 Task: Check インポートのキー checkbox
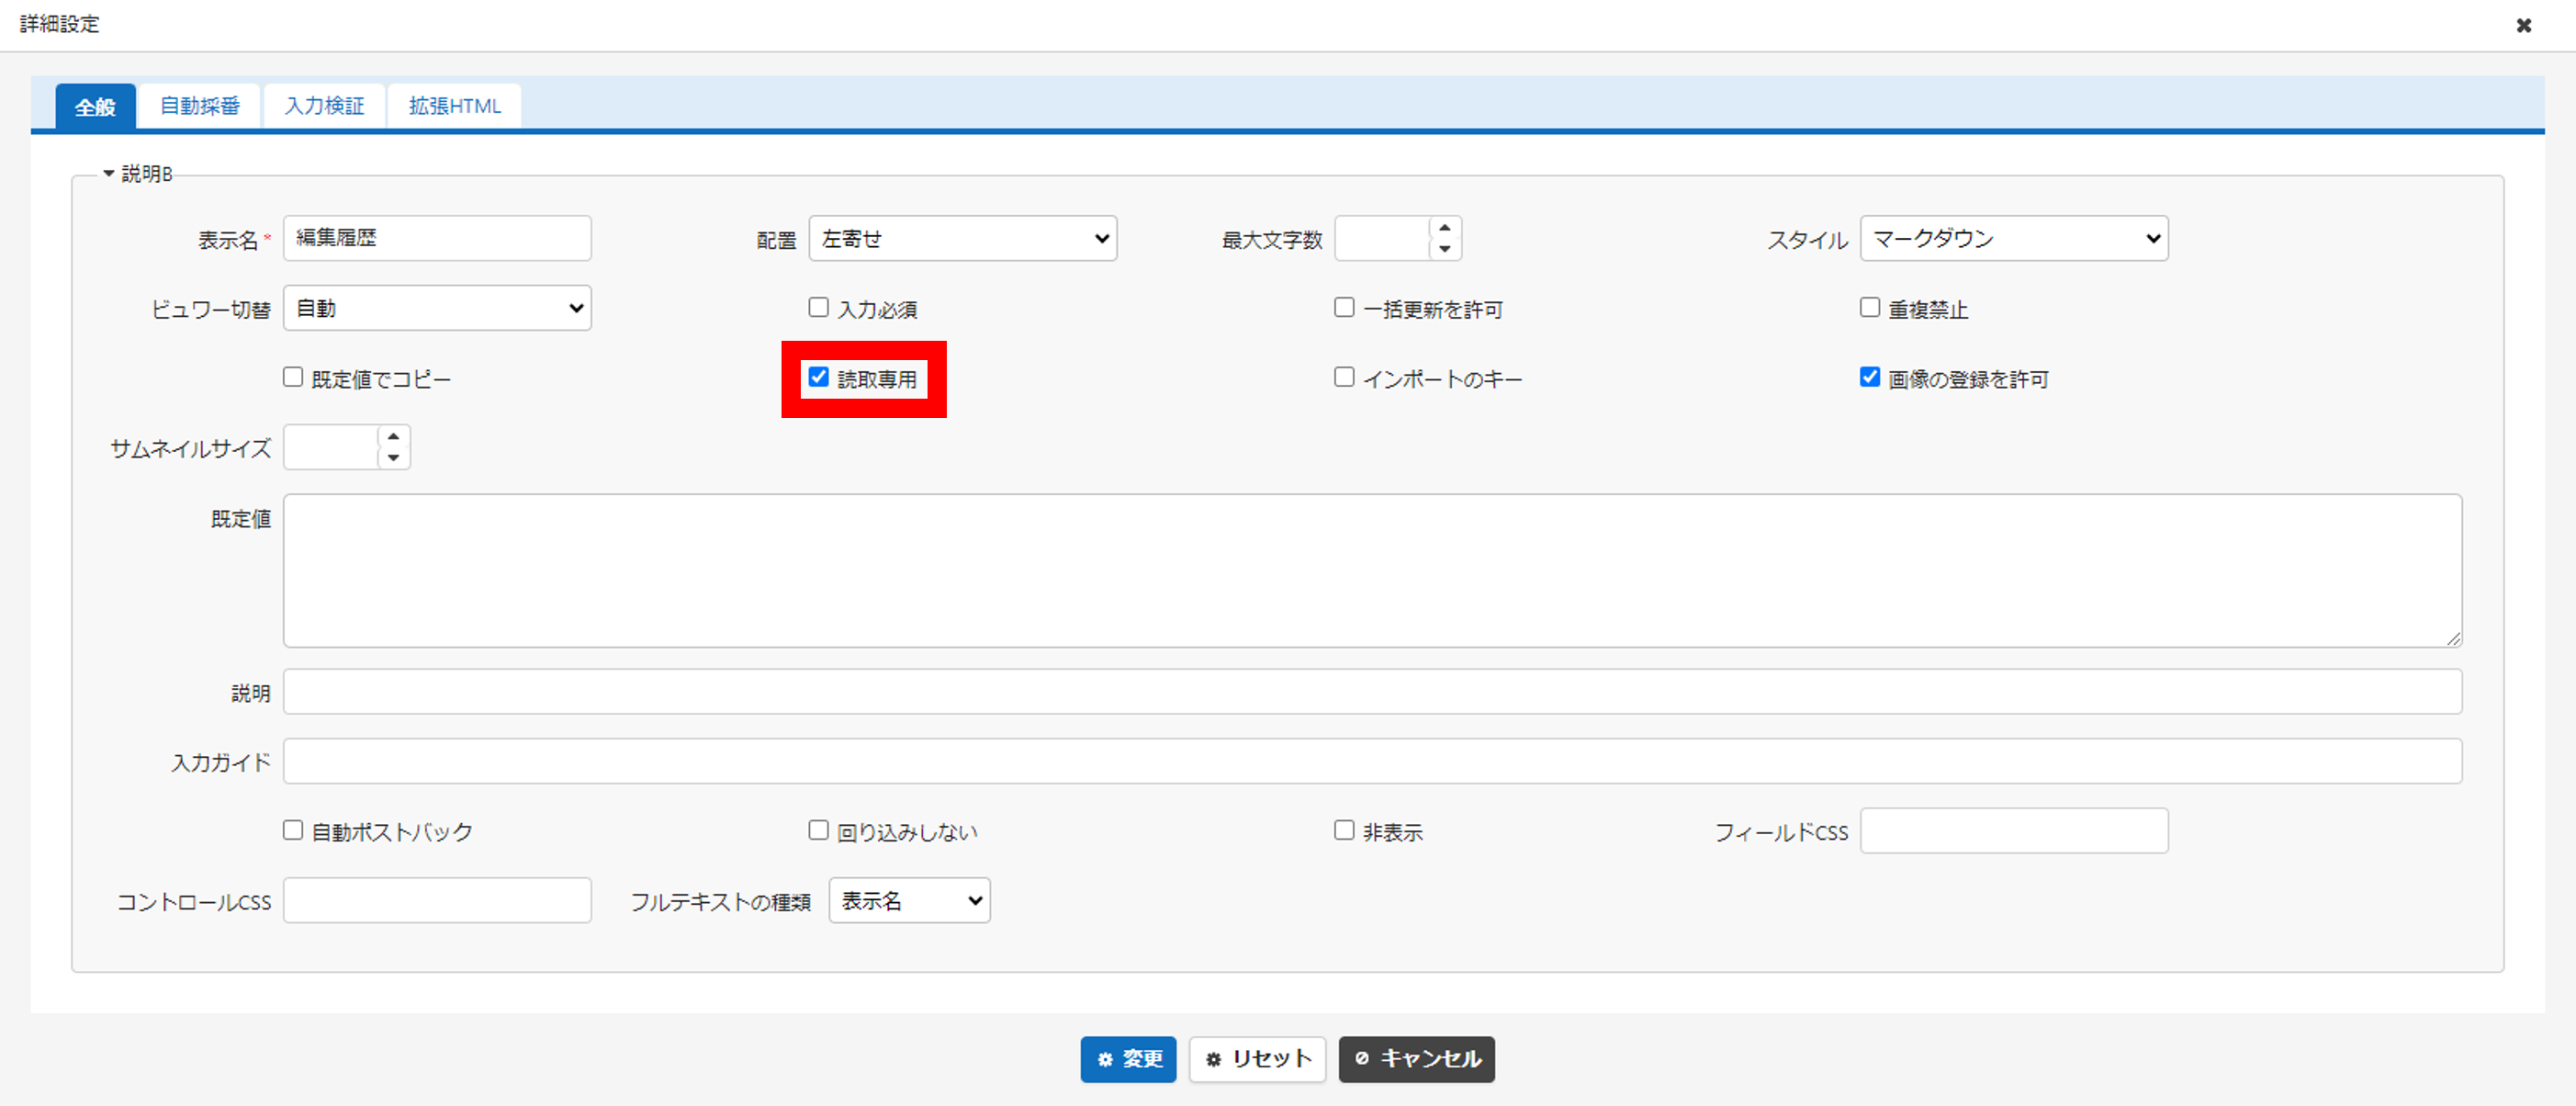pyautogui.click(x=1345, y=378)
